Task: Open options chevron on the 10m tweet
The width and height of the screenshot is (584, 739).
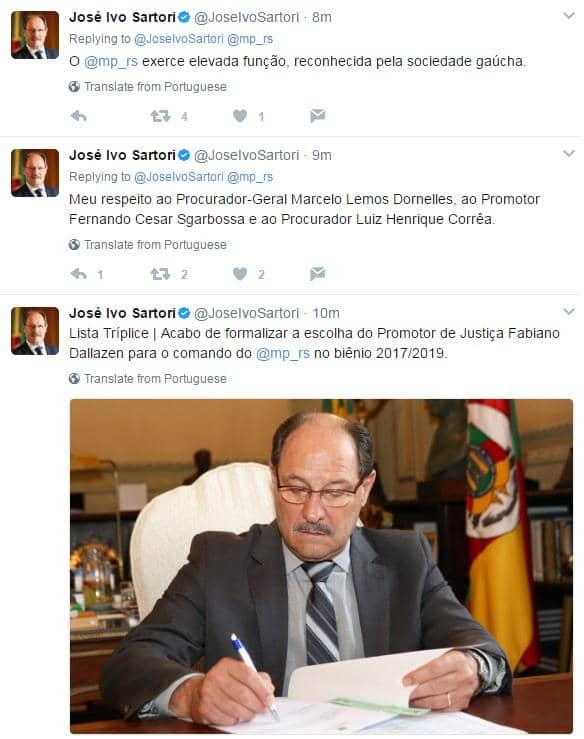Action: coord(569,312)
